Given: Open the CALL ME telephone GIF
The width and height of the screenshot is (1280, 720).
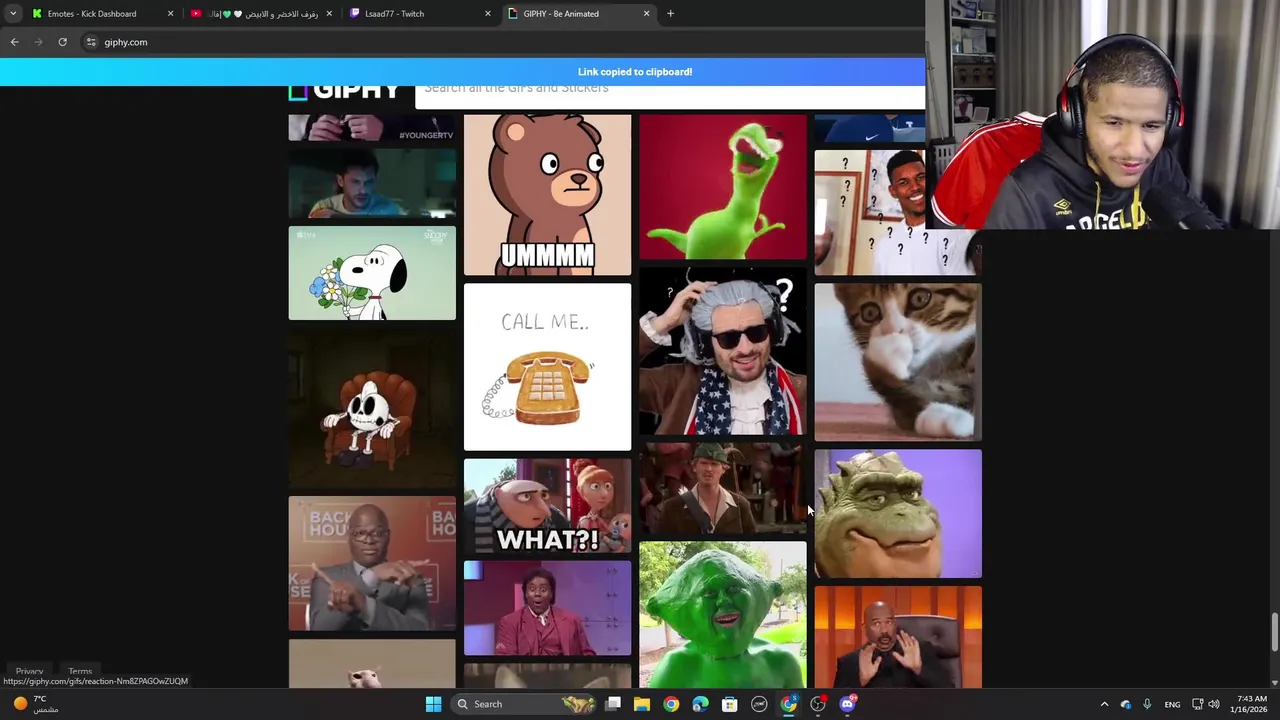Looking at the screenshot, I should coord(547,367).
